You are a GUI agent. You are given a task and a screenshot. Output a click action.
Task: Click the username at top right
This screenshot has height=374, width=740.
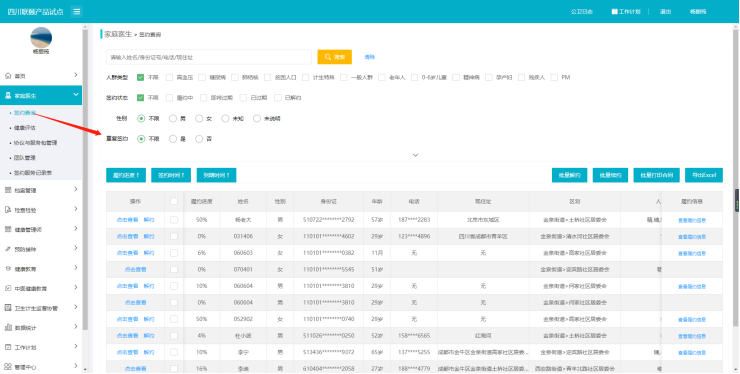[698, 11]
